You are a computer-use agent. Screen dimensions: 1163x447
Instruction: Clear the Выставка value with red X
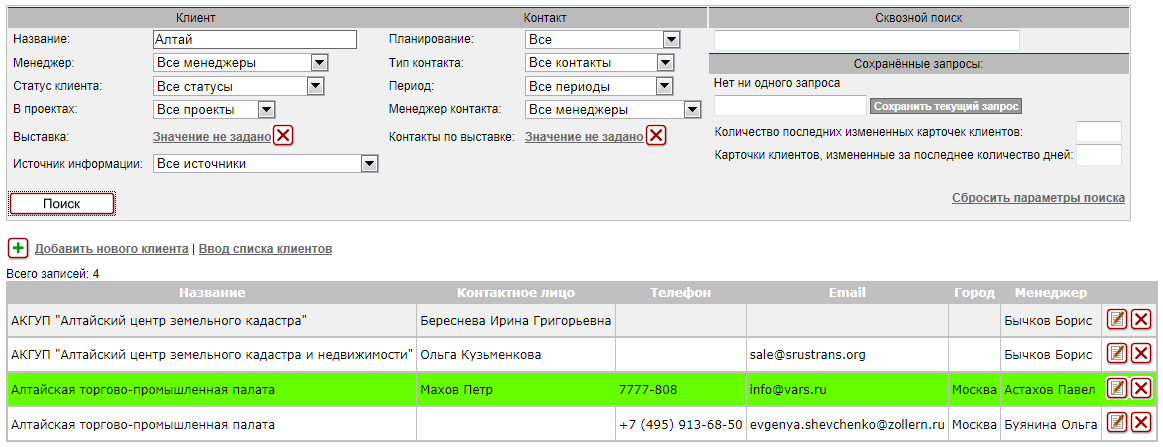283,136
